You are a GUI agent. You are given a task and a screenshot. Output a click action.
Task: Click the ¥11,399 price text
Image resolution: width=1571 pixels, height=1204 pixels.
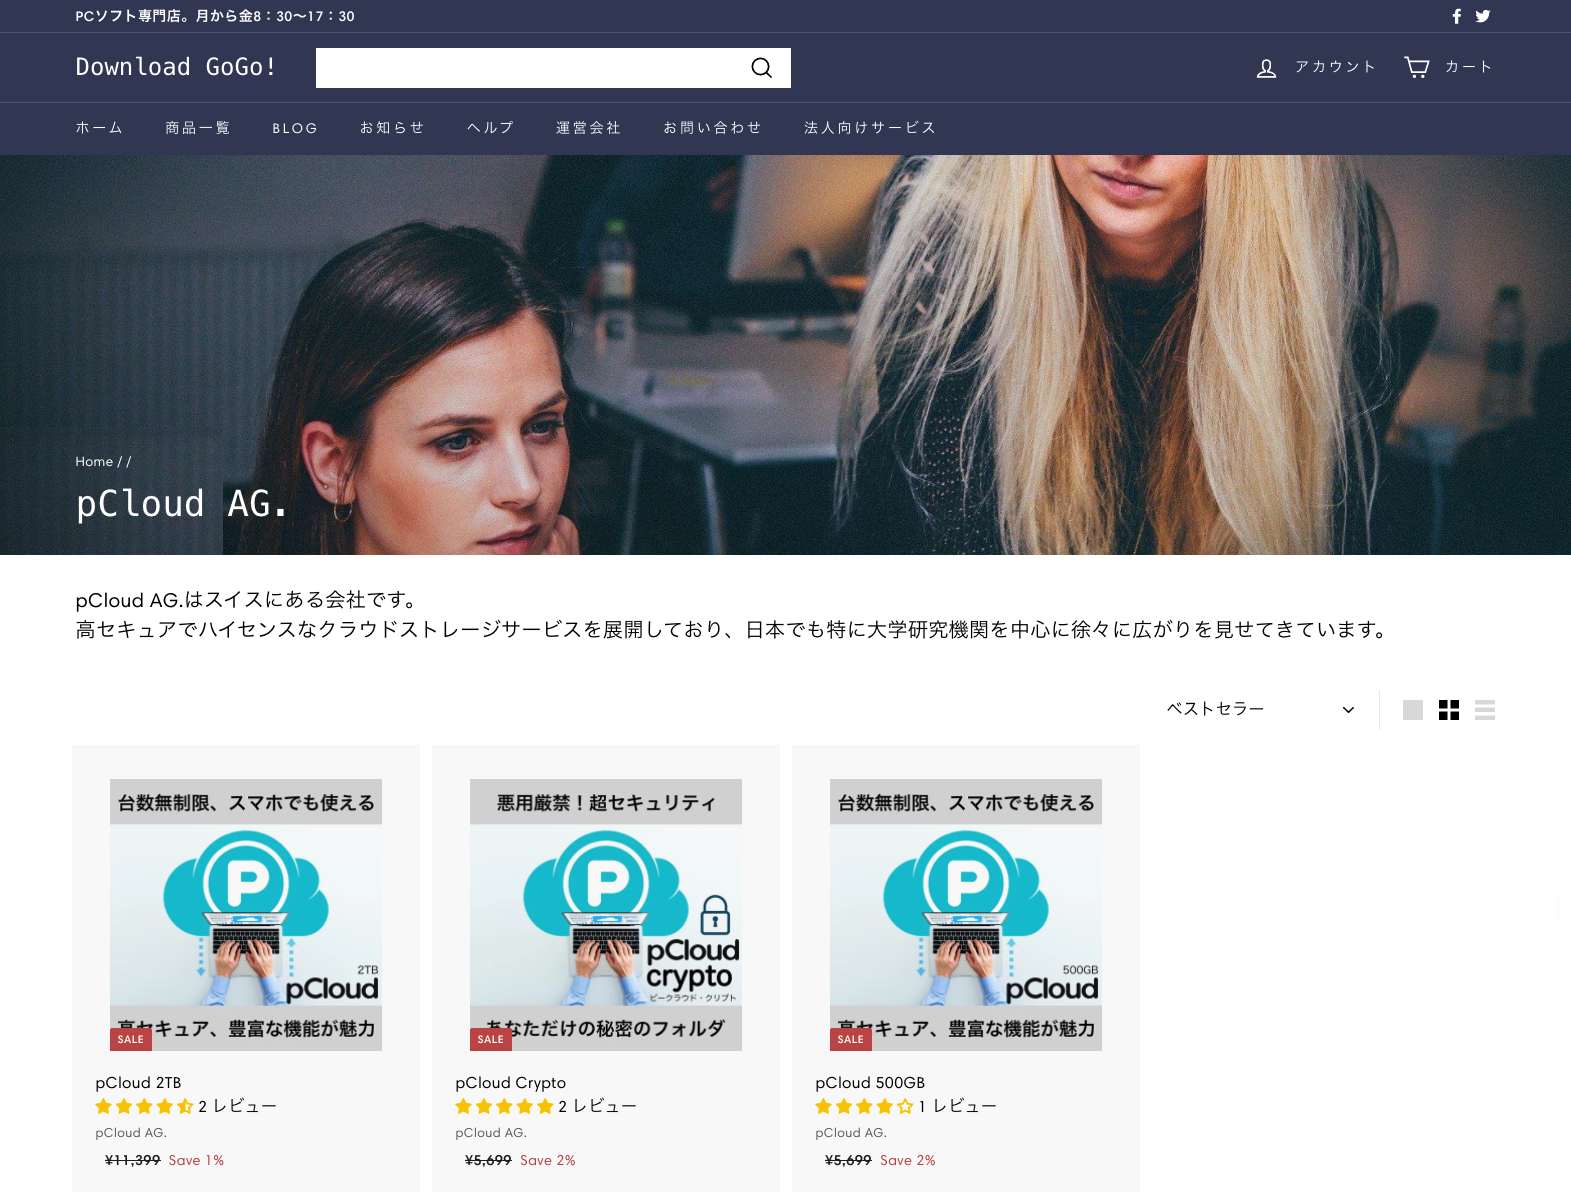pyautogui.click(x=133, y=1160)
